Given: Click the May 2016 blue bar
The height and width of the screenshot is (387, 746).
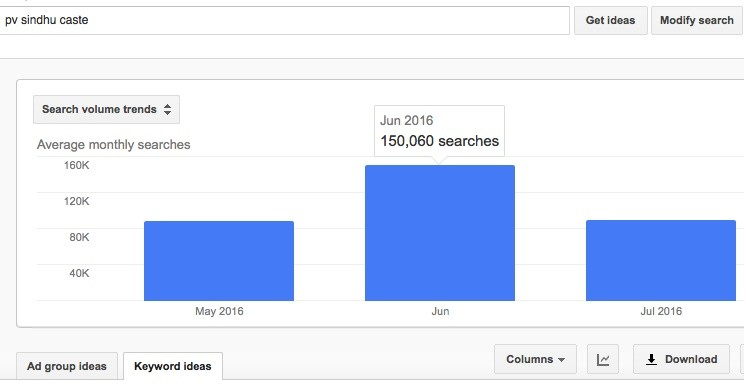Looking at the screenshot, I should point(219,261).
